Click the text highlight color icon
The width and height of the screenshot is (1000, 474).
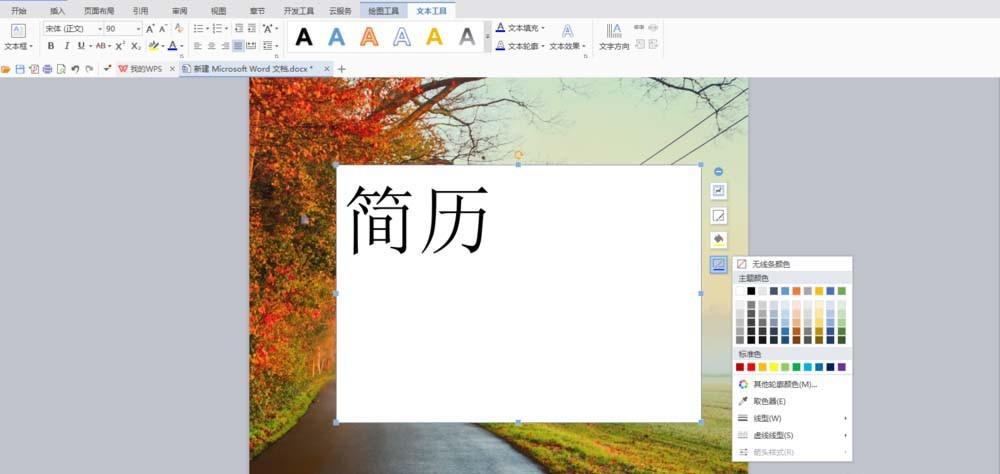tap(153, 46)
